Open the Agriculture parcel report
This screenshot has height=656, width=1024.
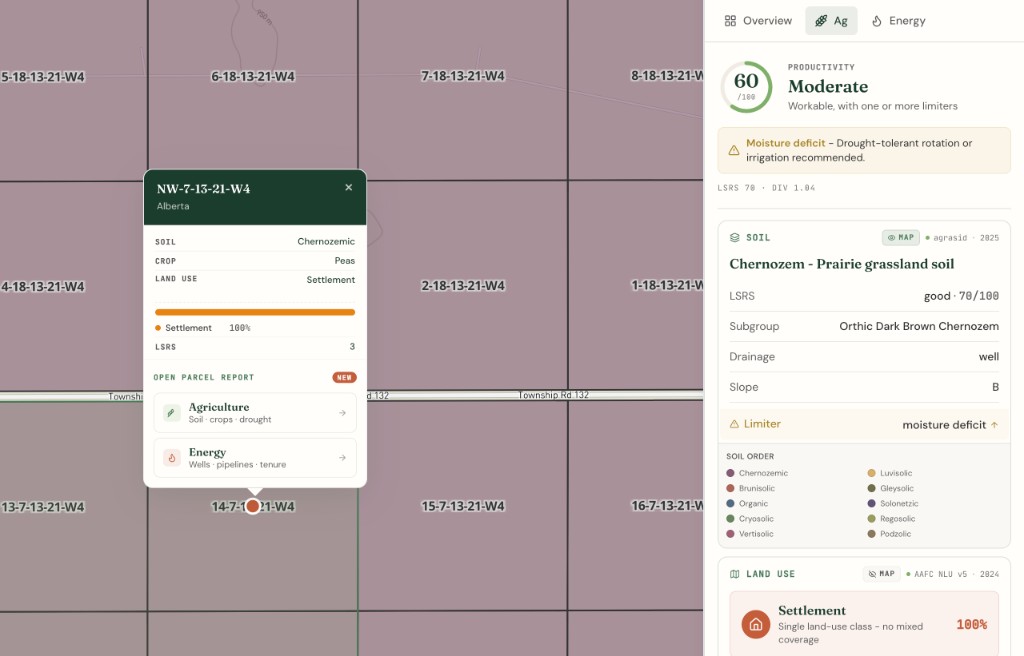(255, 413)
